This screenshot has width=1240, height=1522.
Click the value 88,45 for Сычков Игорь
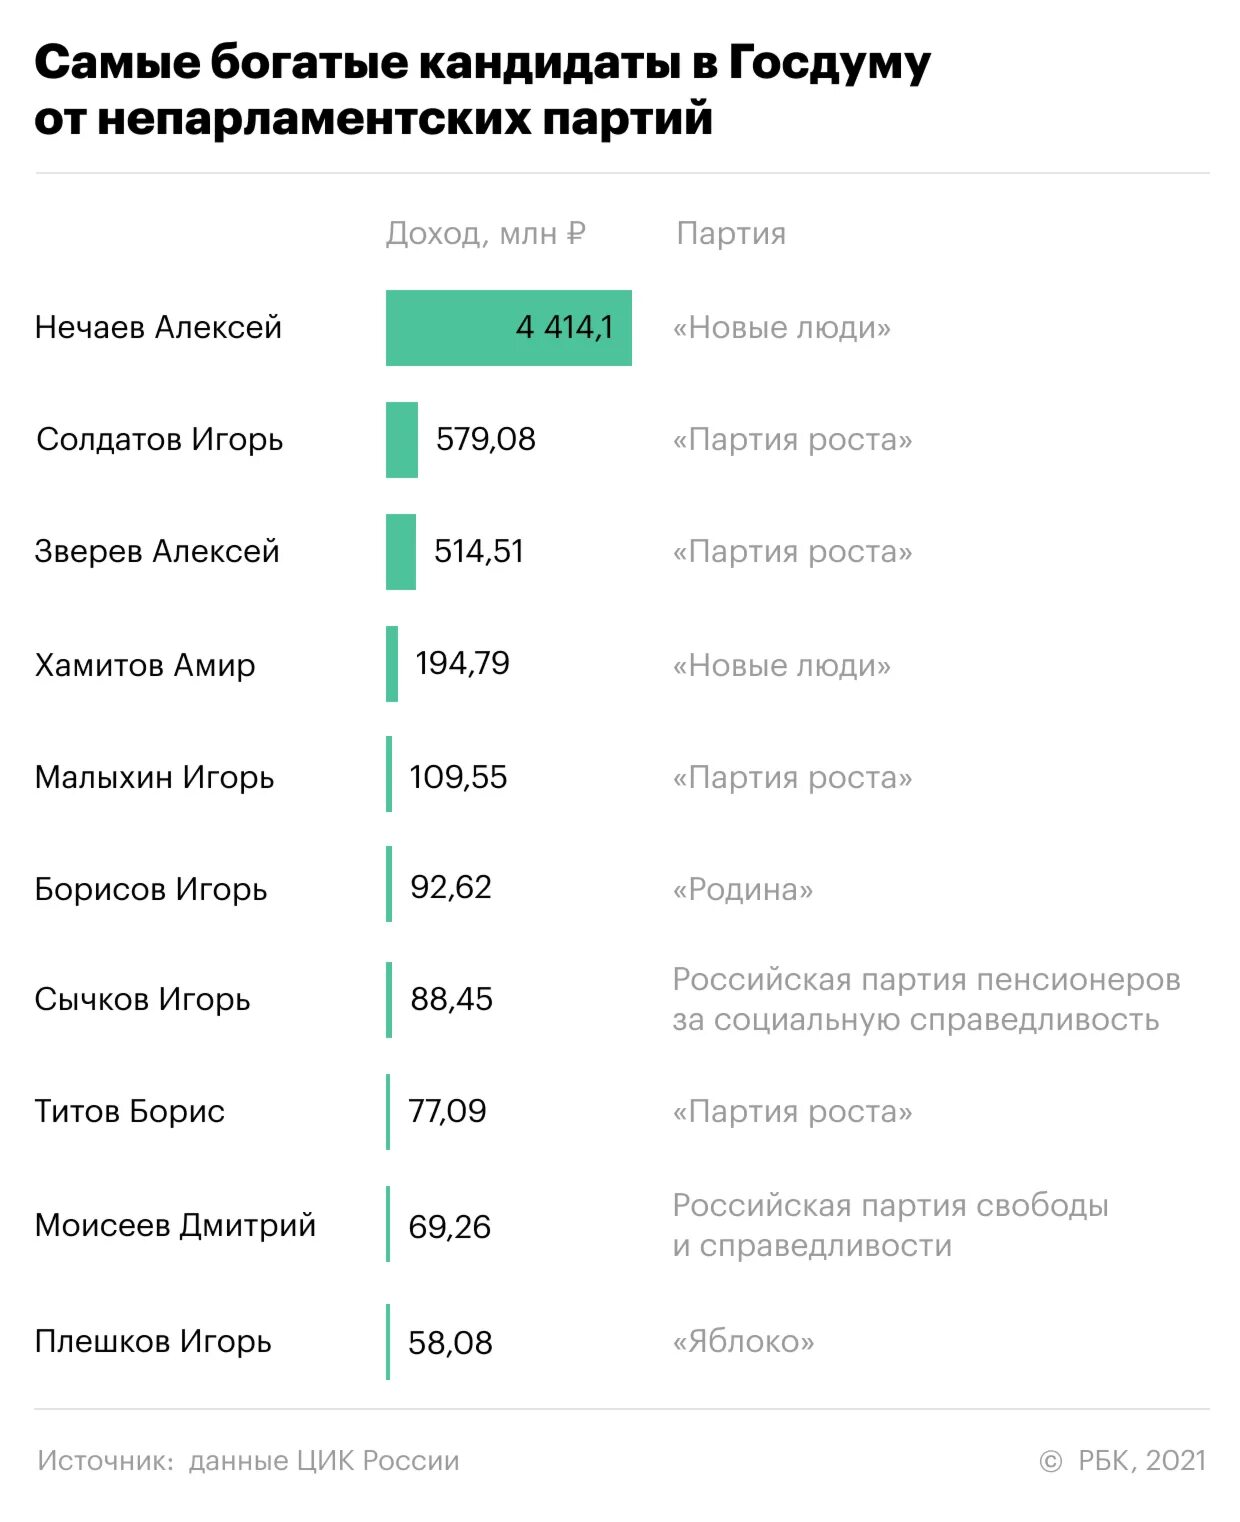coord(451,999)
